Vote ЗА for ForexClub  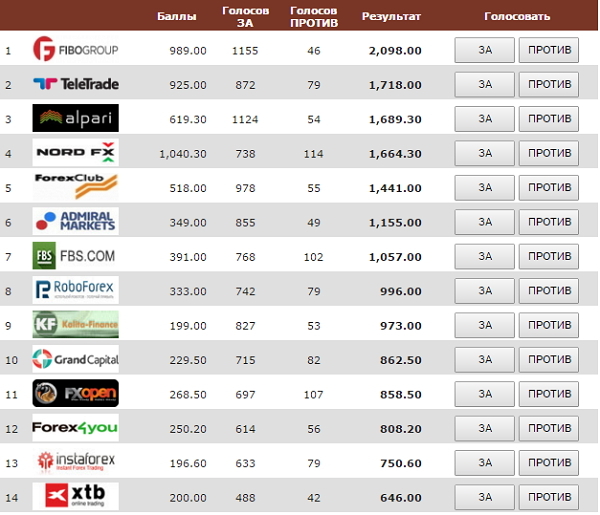(484, 188)
